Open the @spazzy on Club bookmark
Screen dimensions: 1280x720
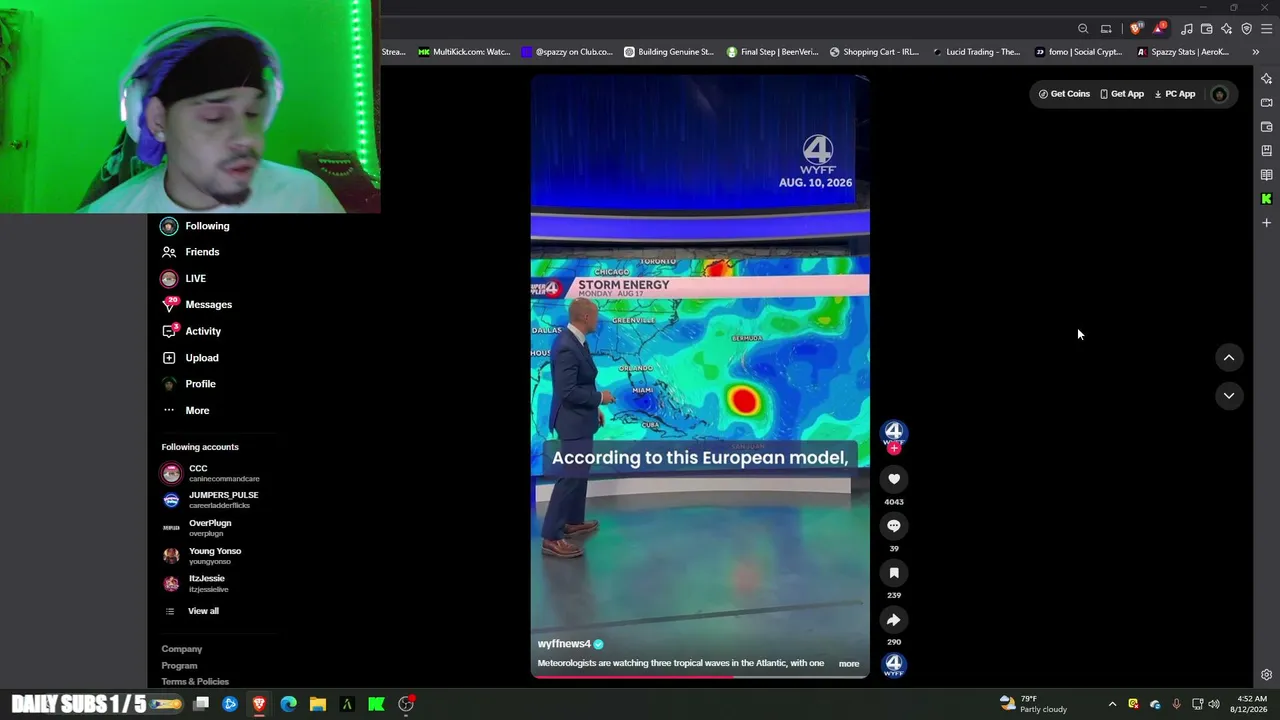[x=566, y=52]
